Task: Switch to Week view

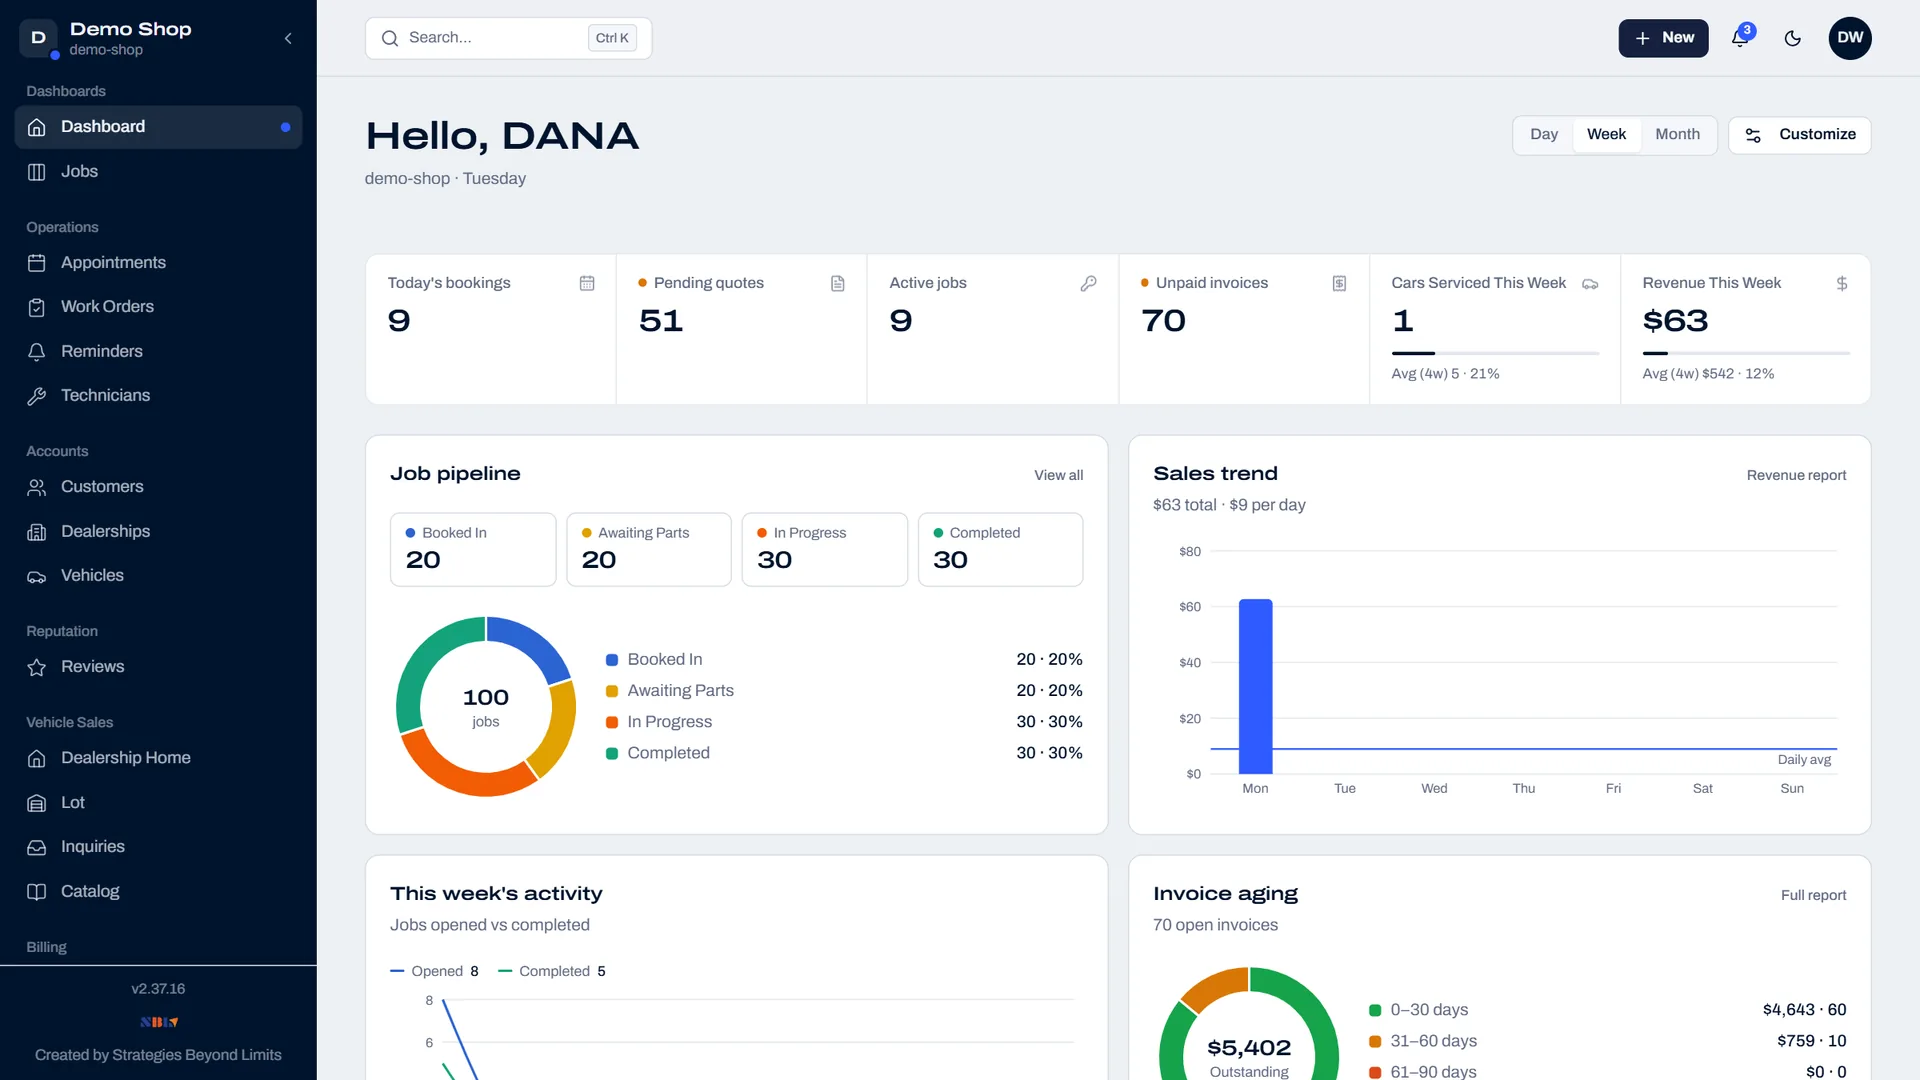Action: pos(1606,134)
